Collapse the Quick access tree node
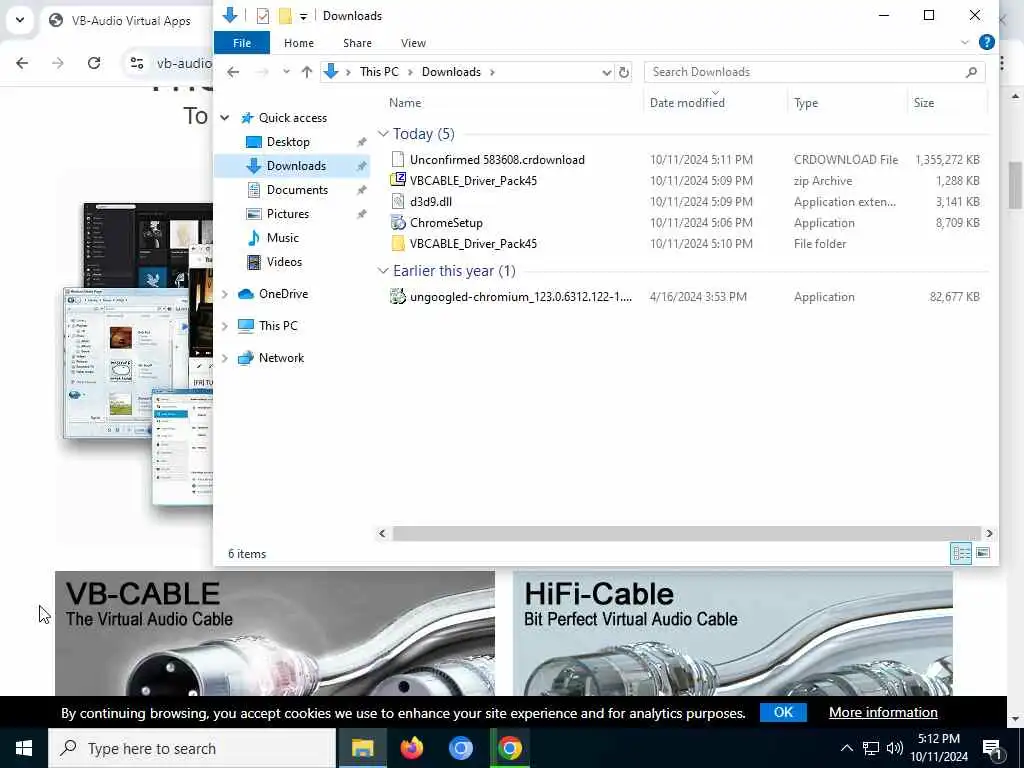 click(x=225, y=118)
